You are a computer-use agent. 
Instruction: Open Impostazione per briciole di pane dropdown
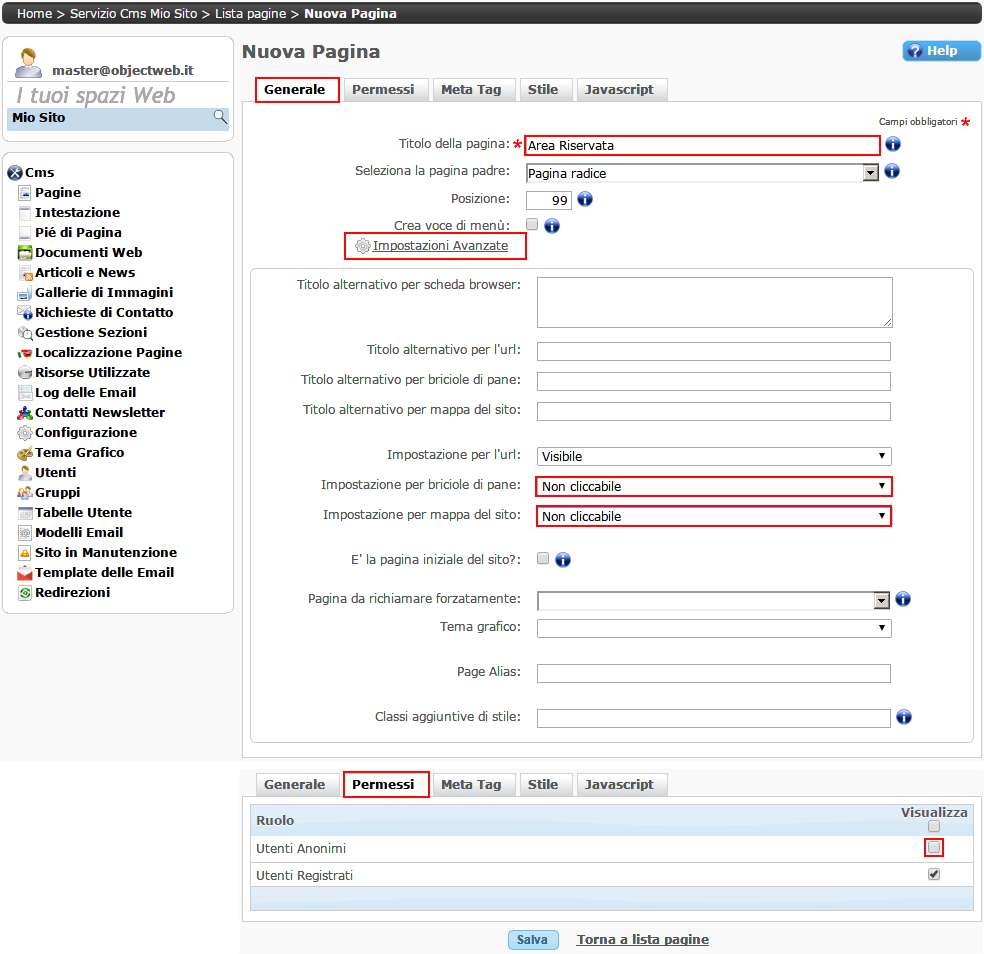[714, 487]
